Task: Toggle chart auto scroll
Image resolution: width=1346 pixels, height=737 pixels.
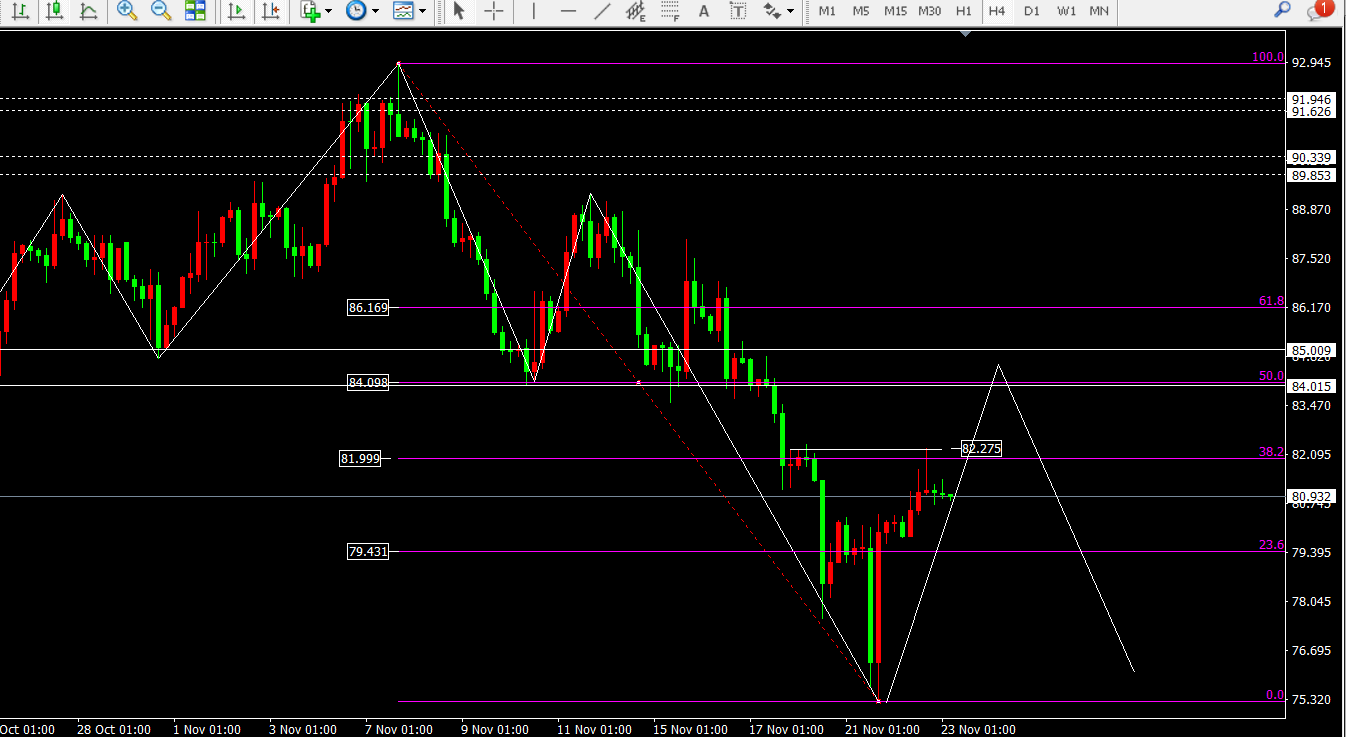Action: click(236, 11)
